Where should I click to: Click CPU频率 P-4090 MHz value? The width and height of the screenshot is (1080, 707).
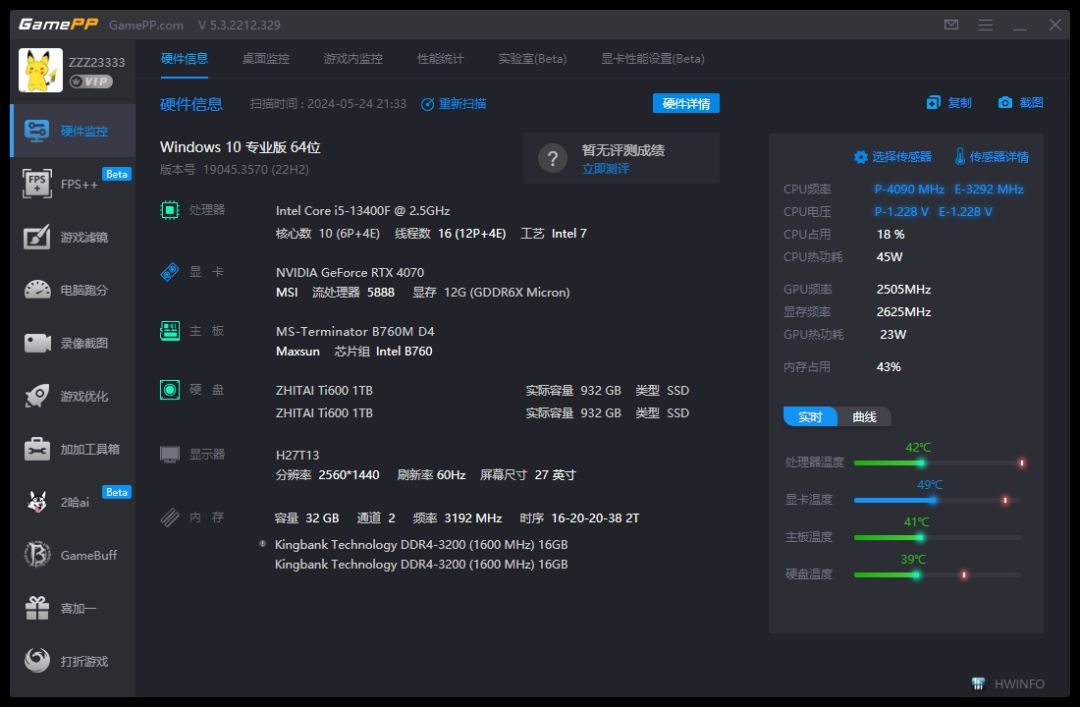[909, 189]
